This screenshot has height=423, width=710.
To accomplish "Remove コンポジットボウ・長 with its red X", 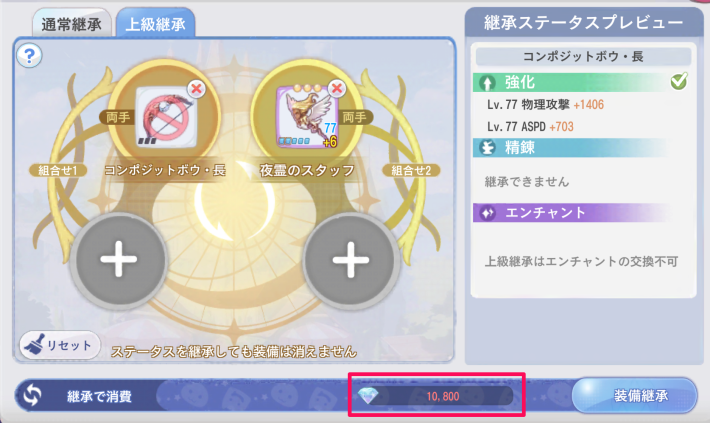I will (x=197, y=88).
